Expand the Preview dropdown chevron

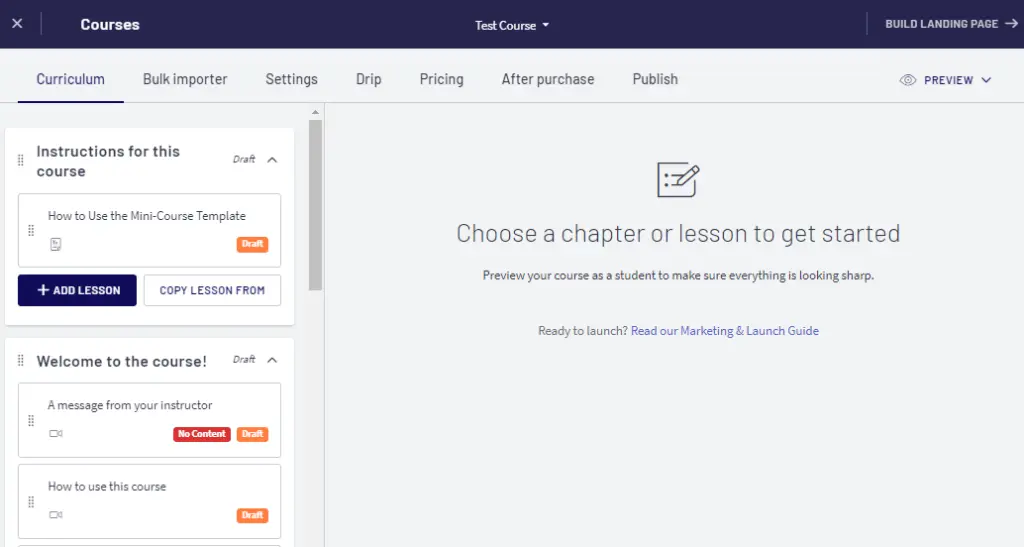tap(986, 80)
